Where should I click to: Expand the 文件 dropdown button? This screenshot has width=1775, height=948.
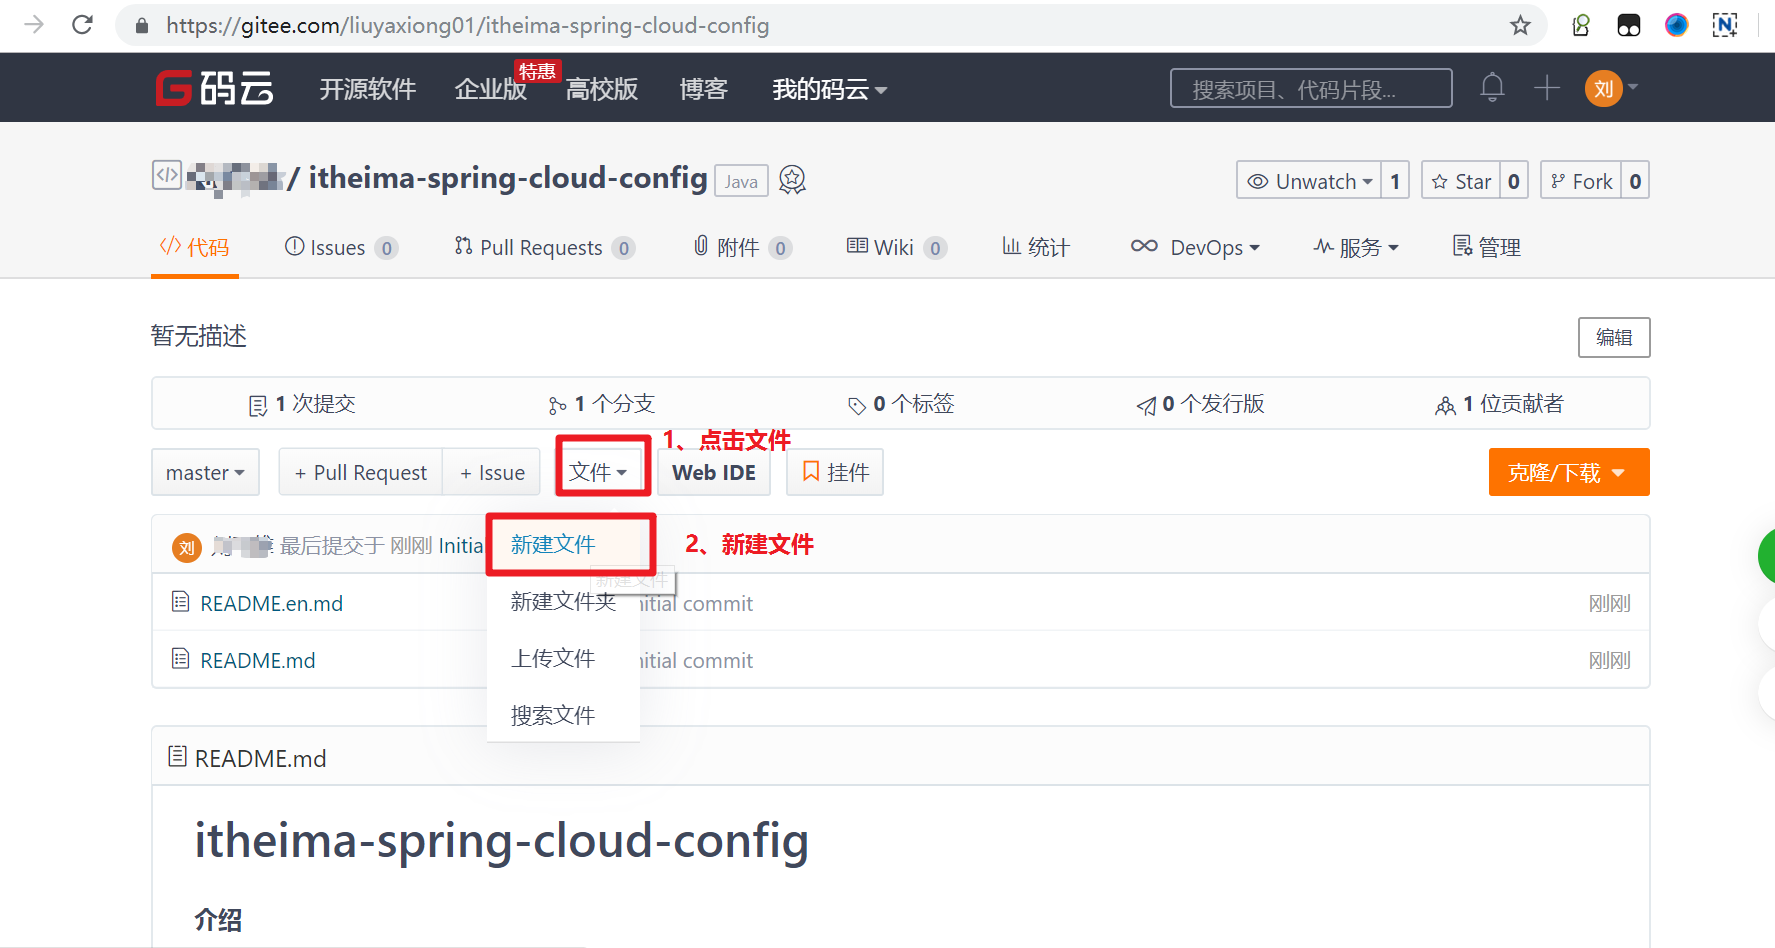coord(599,472)
